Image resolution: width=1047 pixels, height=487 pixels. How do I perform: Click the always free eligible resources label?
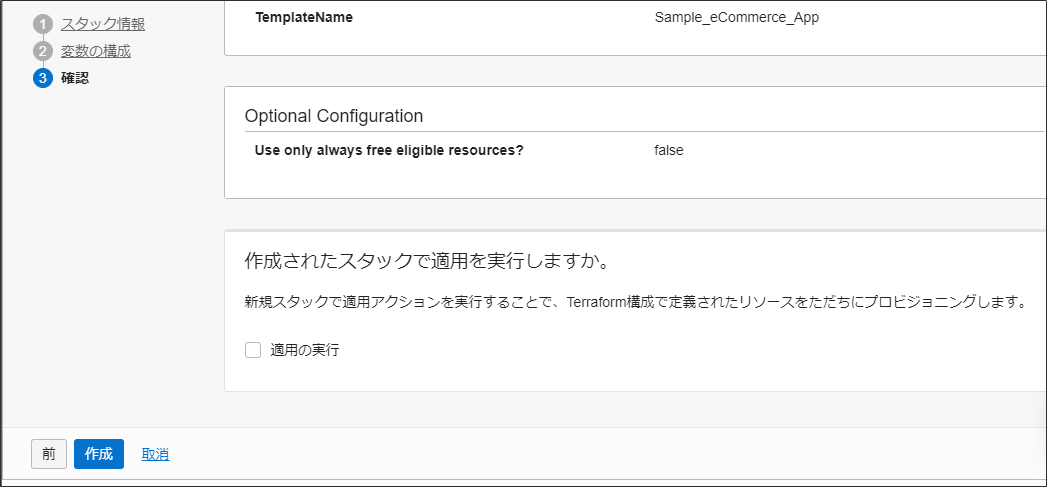pos(389,150)
